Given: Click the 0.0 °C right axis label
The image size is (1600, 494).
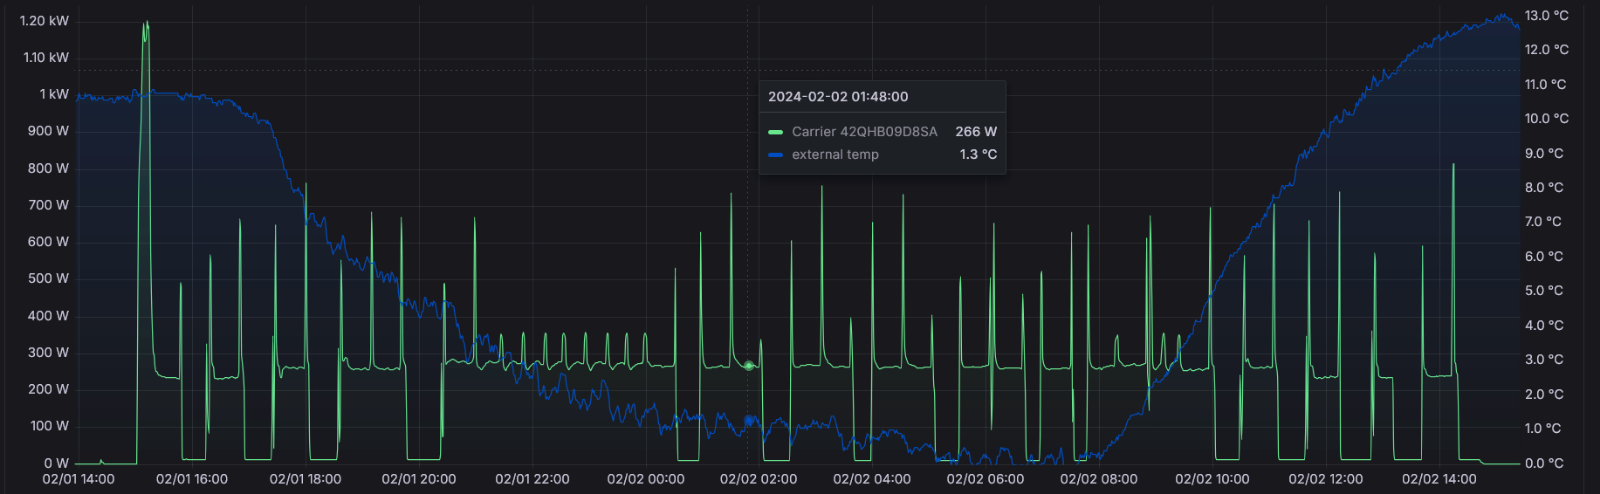Looking at the screenshot, I should pos(1544,464).
